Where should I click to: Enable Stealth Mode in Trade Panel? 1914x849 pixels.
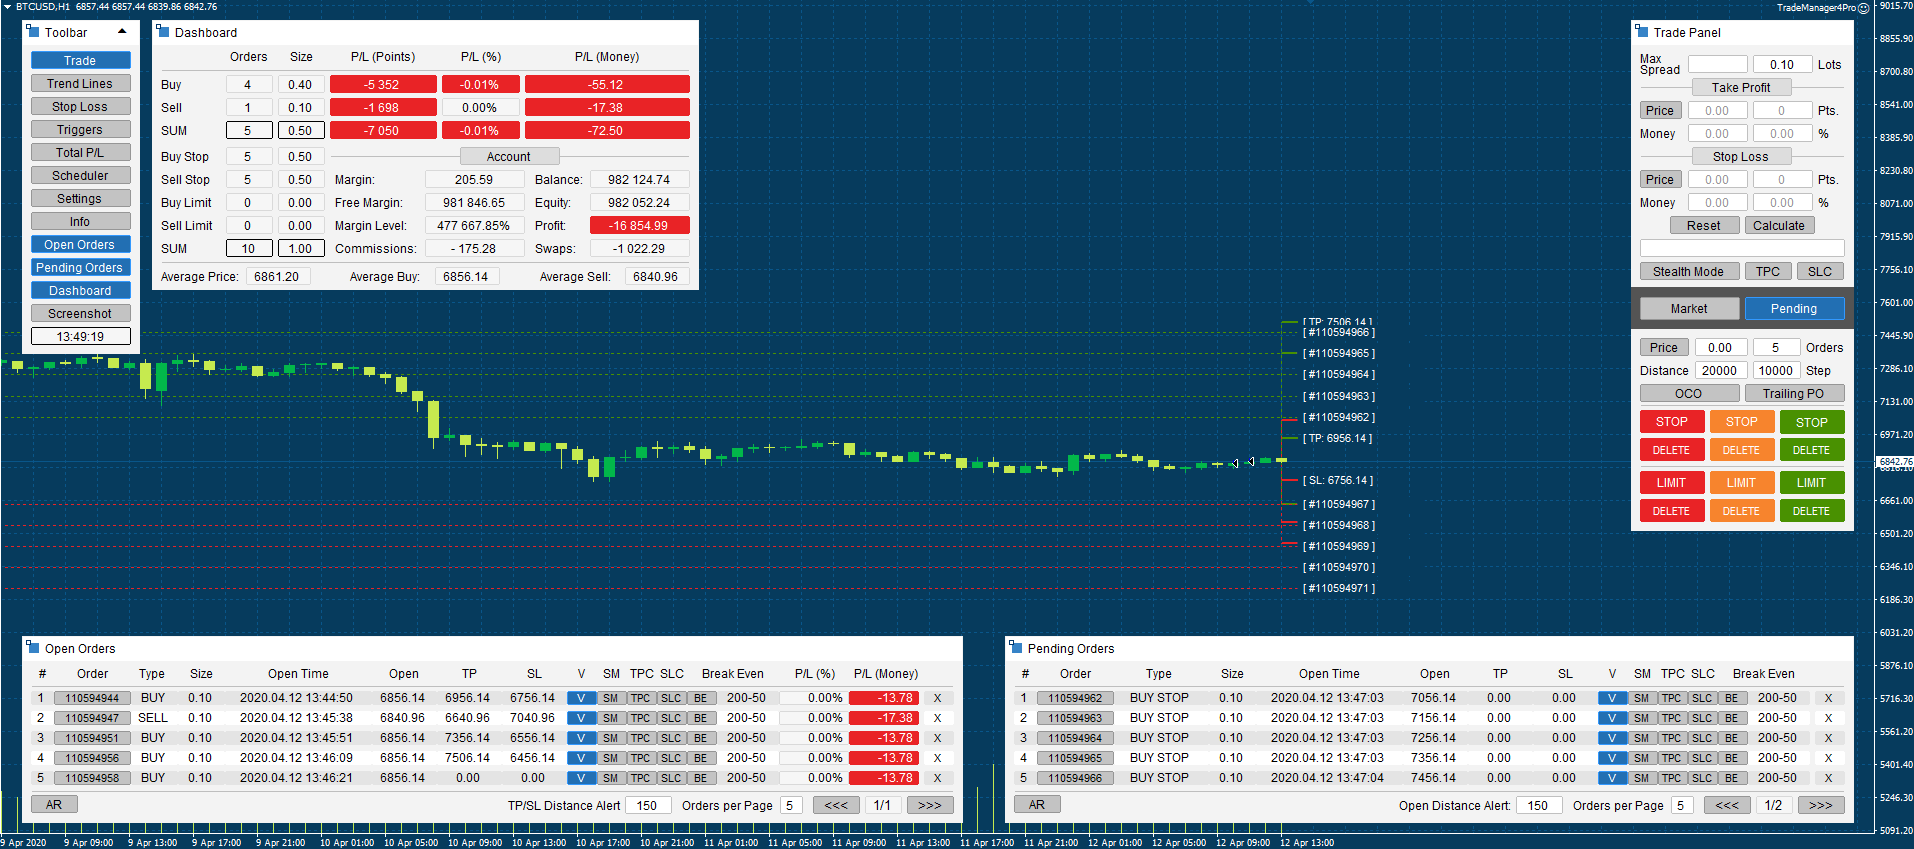[x=1688, y=272]
